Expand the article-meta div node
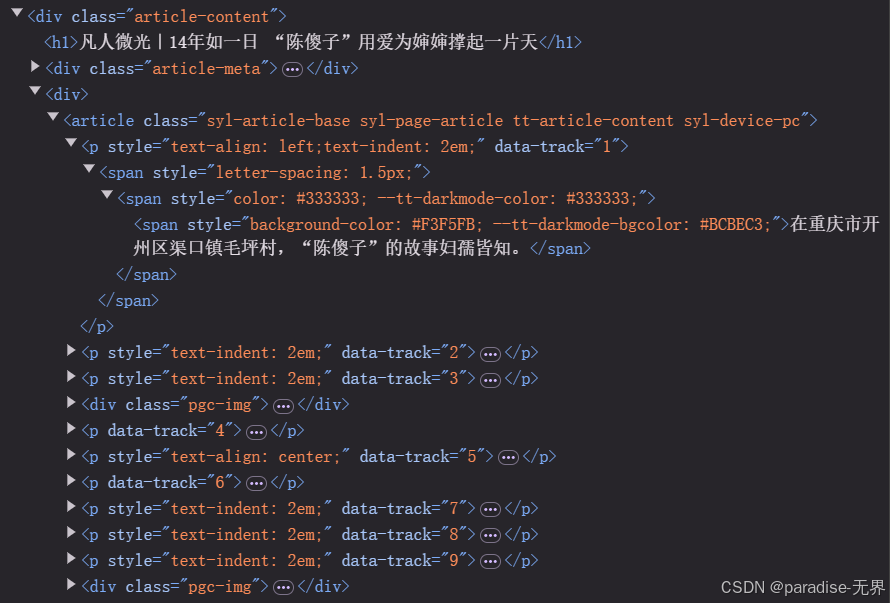Viewport: 890px width, 603px height. (35, 67)
